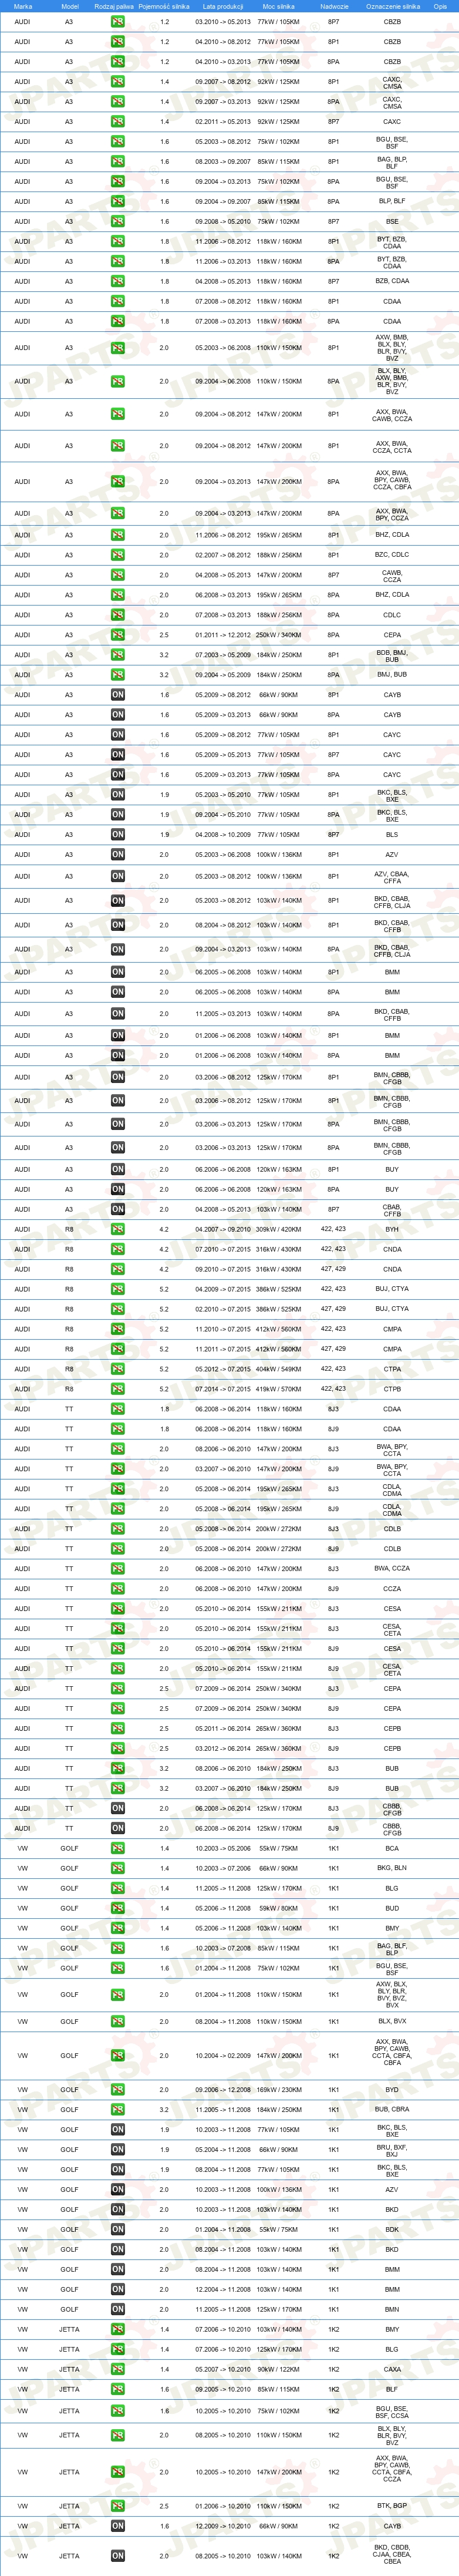Image resolution: width=459 pixels, height=2576 pixels.
Task: Click the petrol icon in the A3 1.4 CAXC 8P7 row
Action: 118,122
